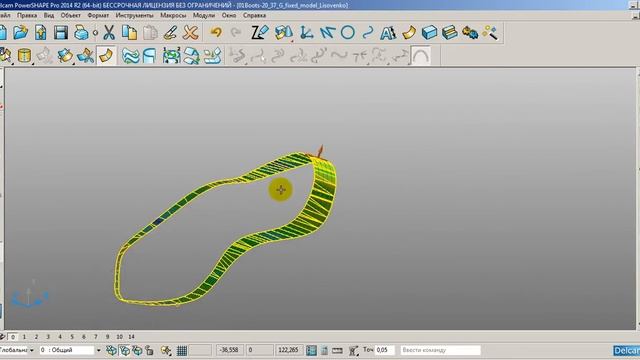
Task: Click the blue fillet surface icon
Action: 149,56
